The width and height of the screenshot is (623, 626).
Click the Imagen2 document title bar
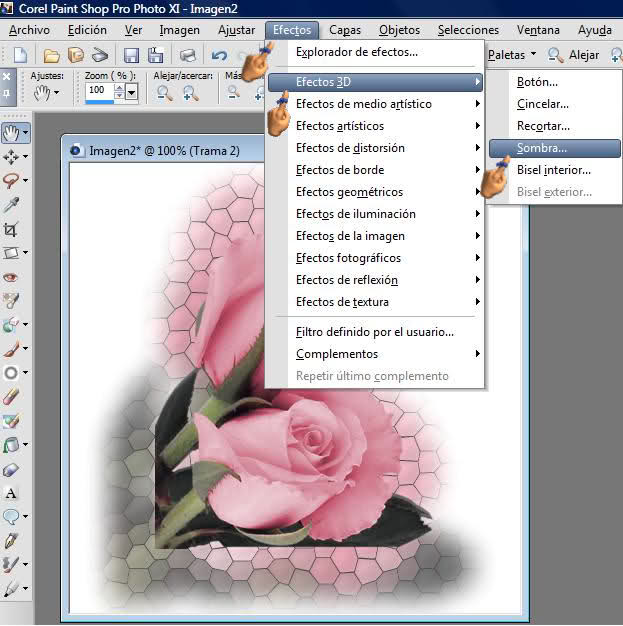[164, 151]
